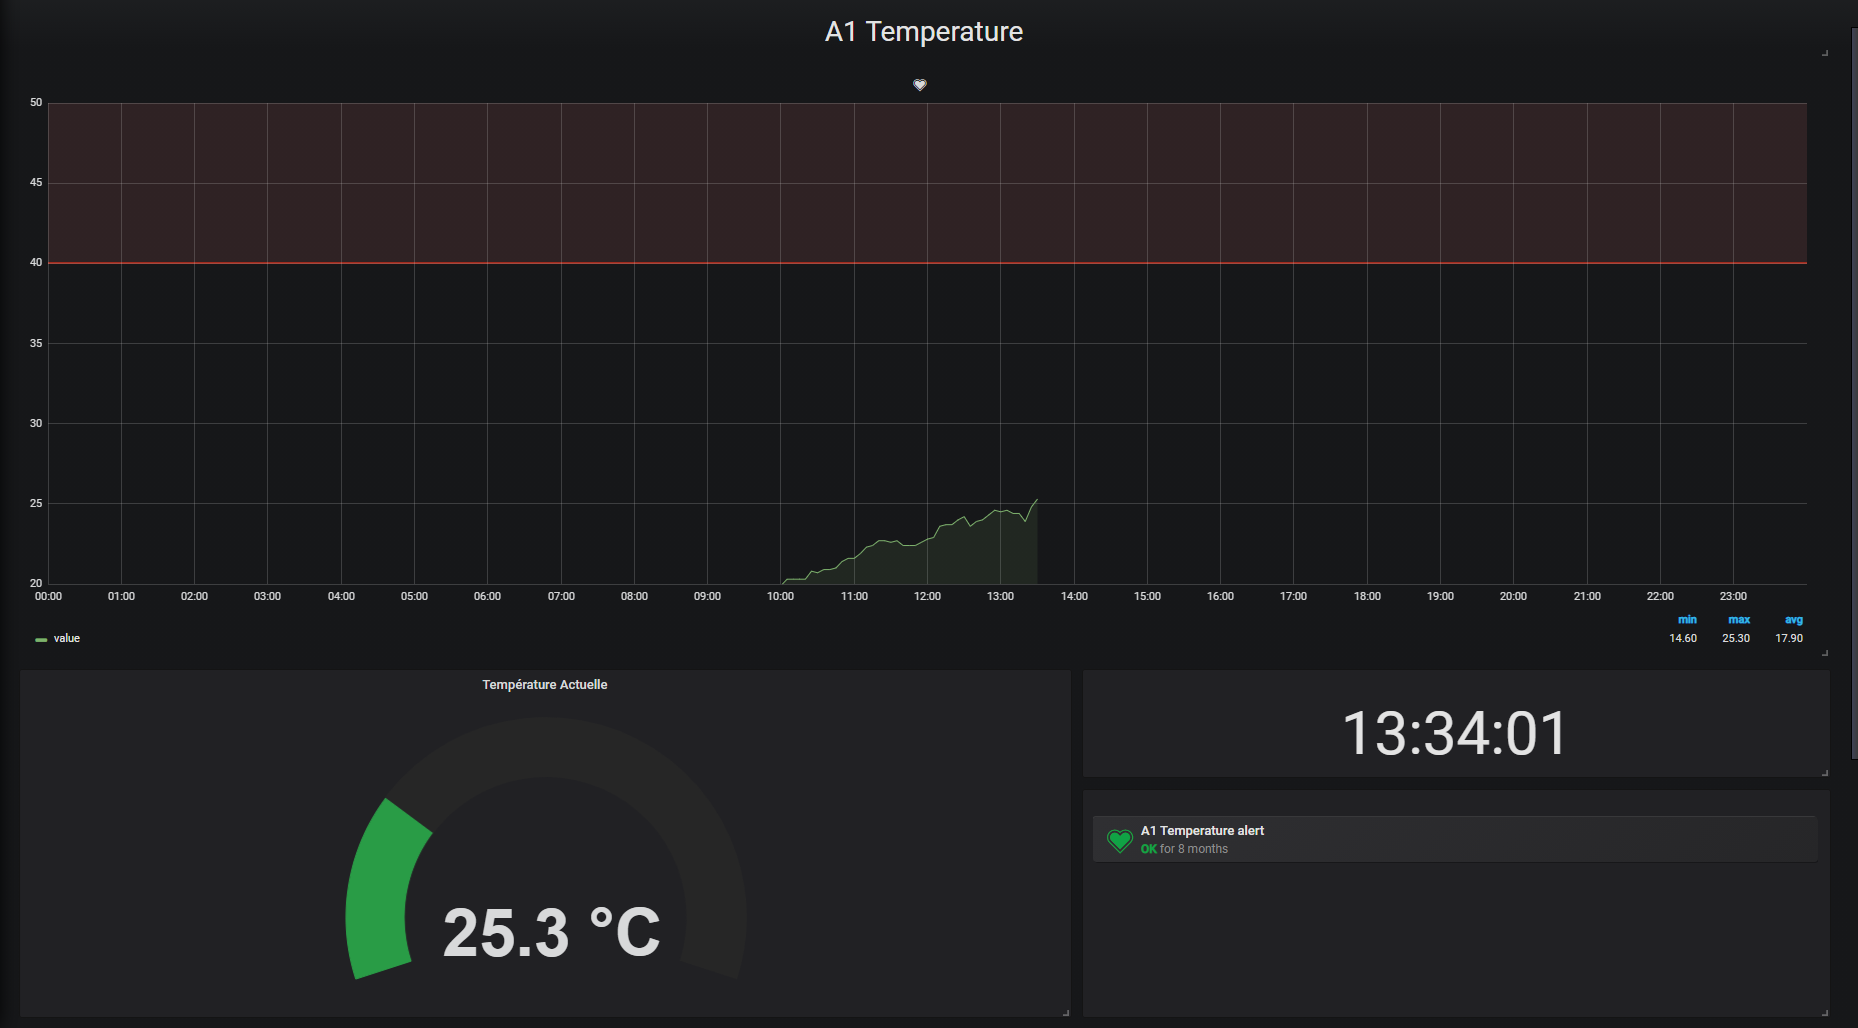Click the 23:00 label on the time axis
The image size is (1858, 1028).
pos(1733,596)
